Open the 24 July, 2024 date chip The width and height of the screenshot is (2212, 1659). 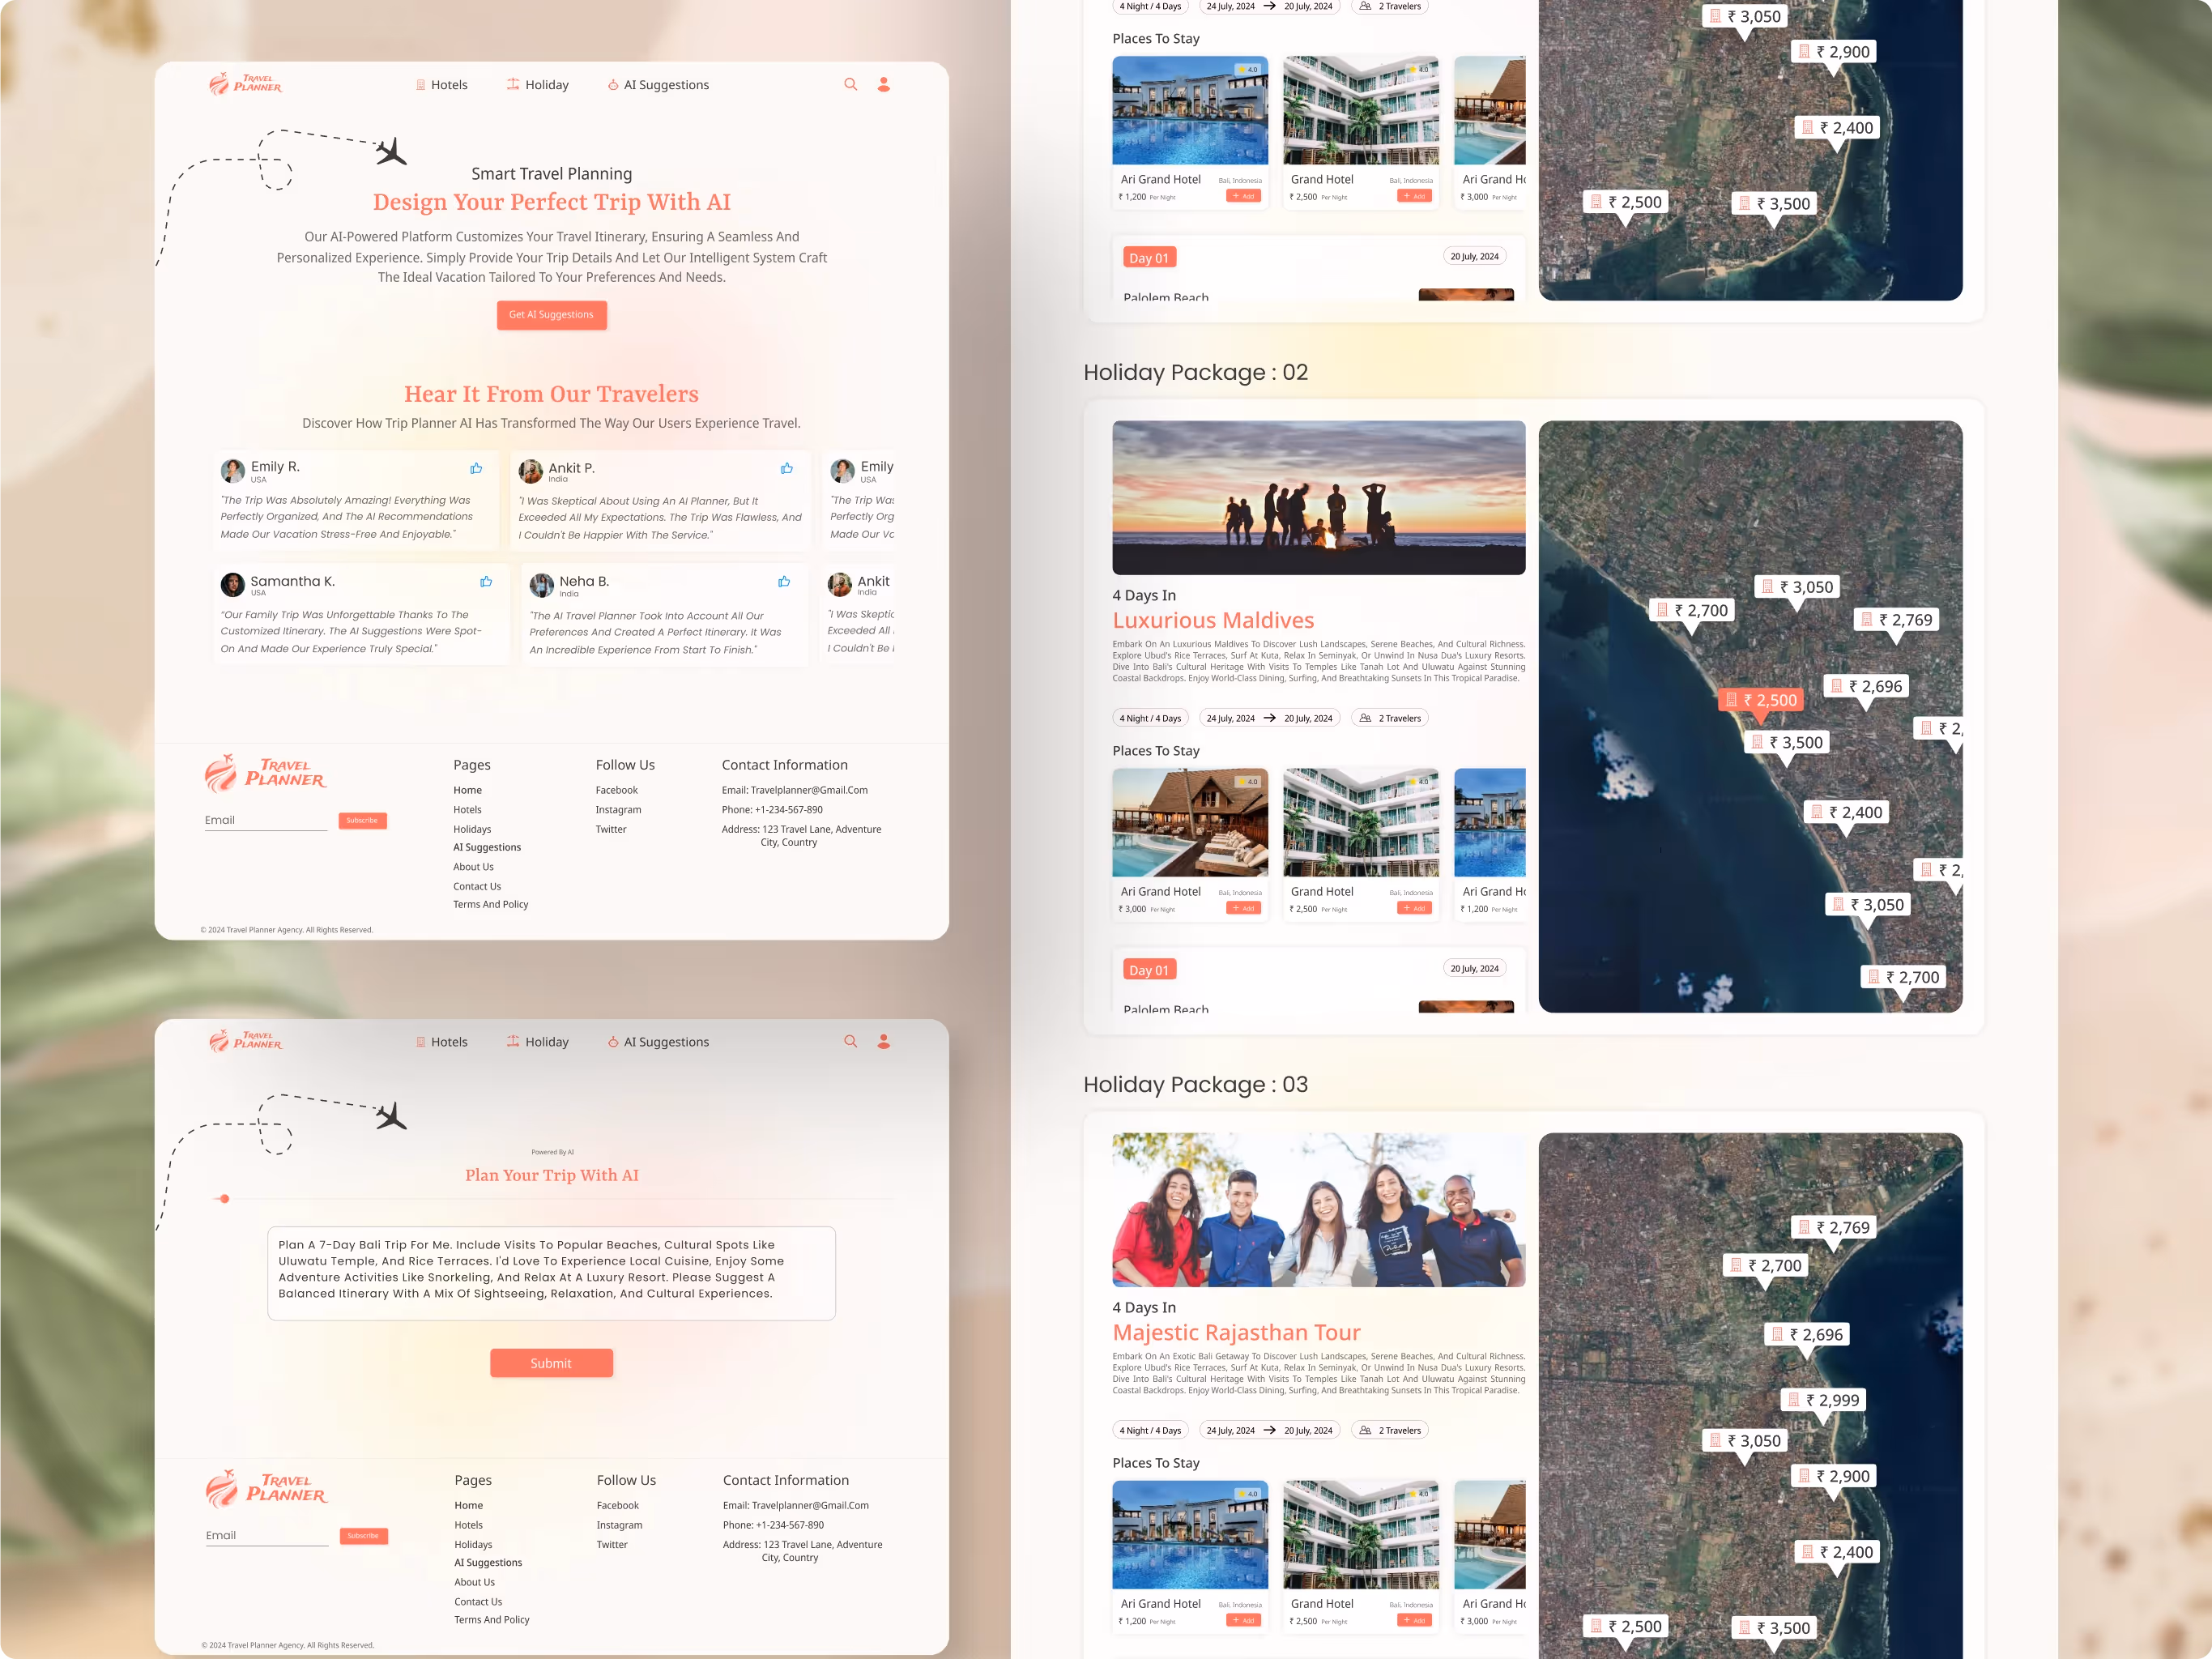coord(1230,717)
